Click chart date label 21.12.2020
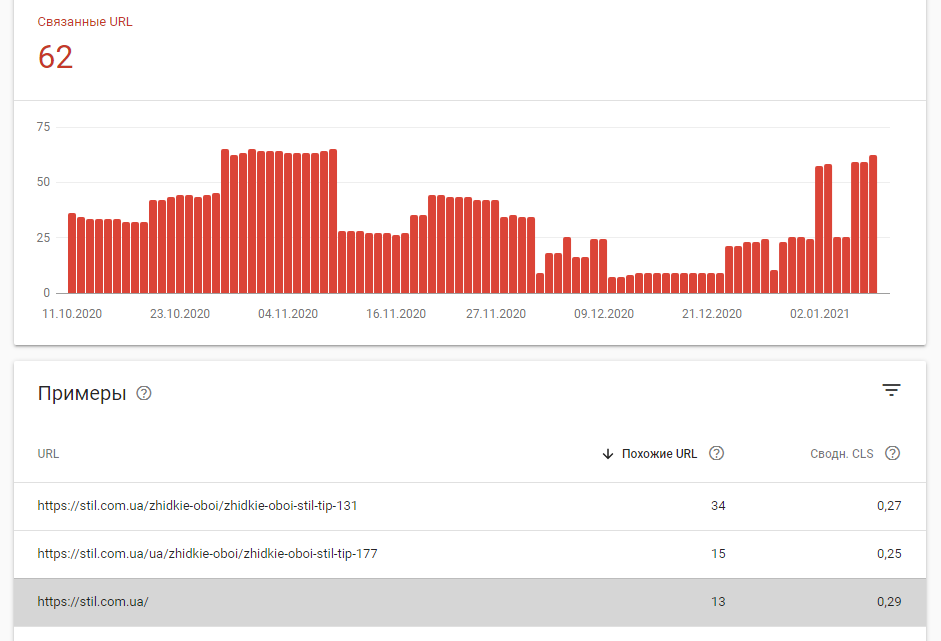 click(x=712, y=314)
